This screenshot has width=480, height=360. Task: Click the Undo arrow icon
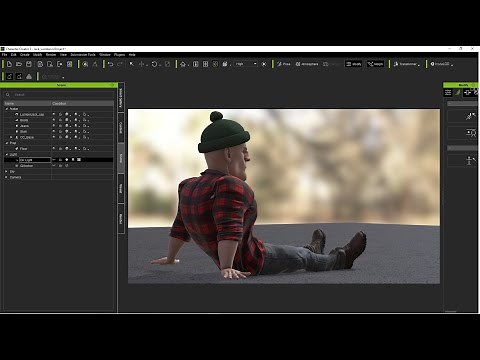(x=111, y=64)
